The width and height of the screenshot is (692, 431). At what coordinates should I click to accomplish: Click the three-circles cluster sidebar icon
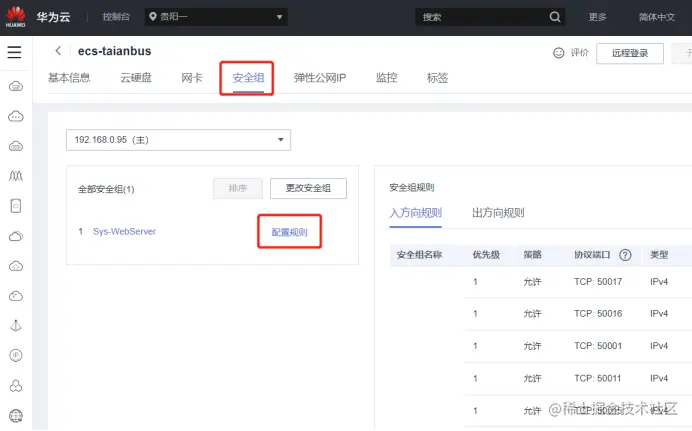point(16,386)
